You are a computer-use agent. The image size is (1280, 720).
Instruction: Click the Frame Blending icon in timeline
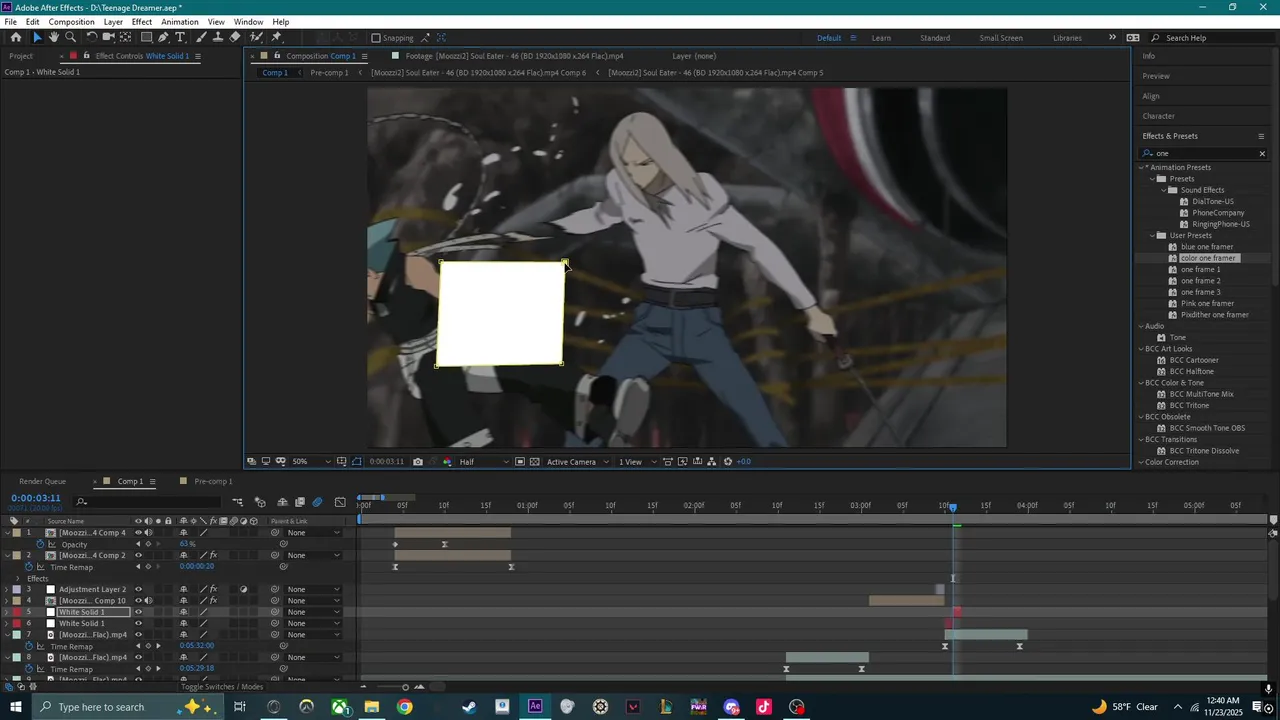click(300, 502)
